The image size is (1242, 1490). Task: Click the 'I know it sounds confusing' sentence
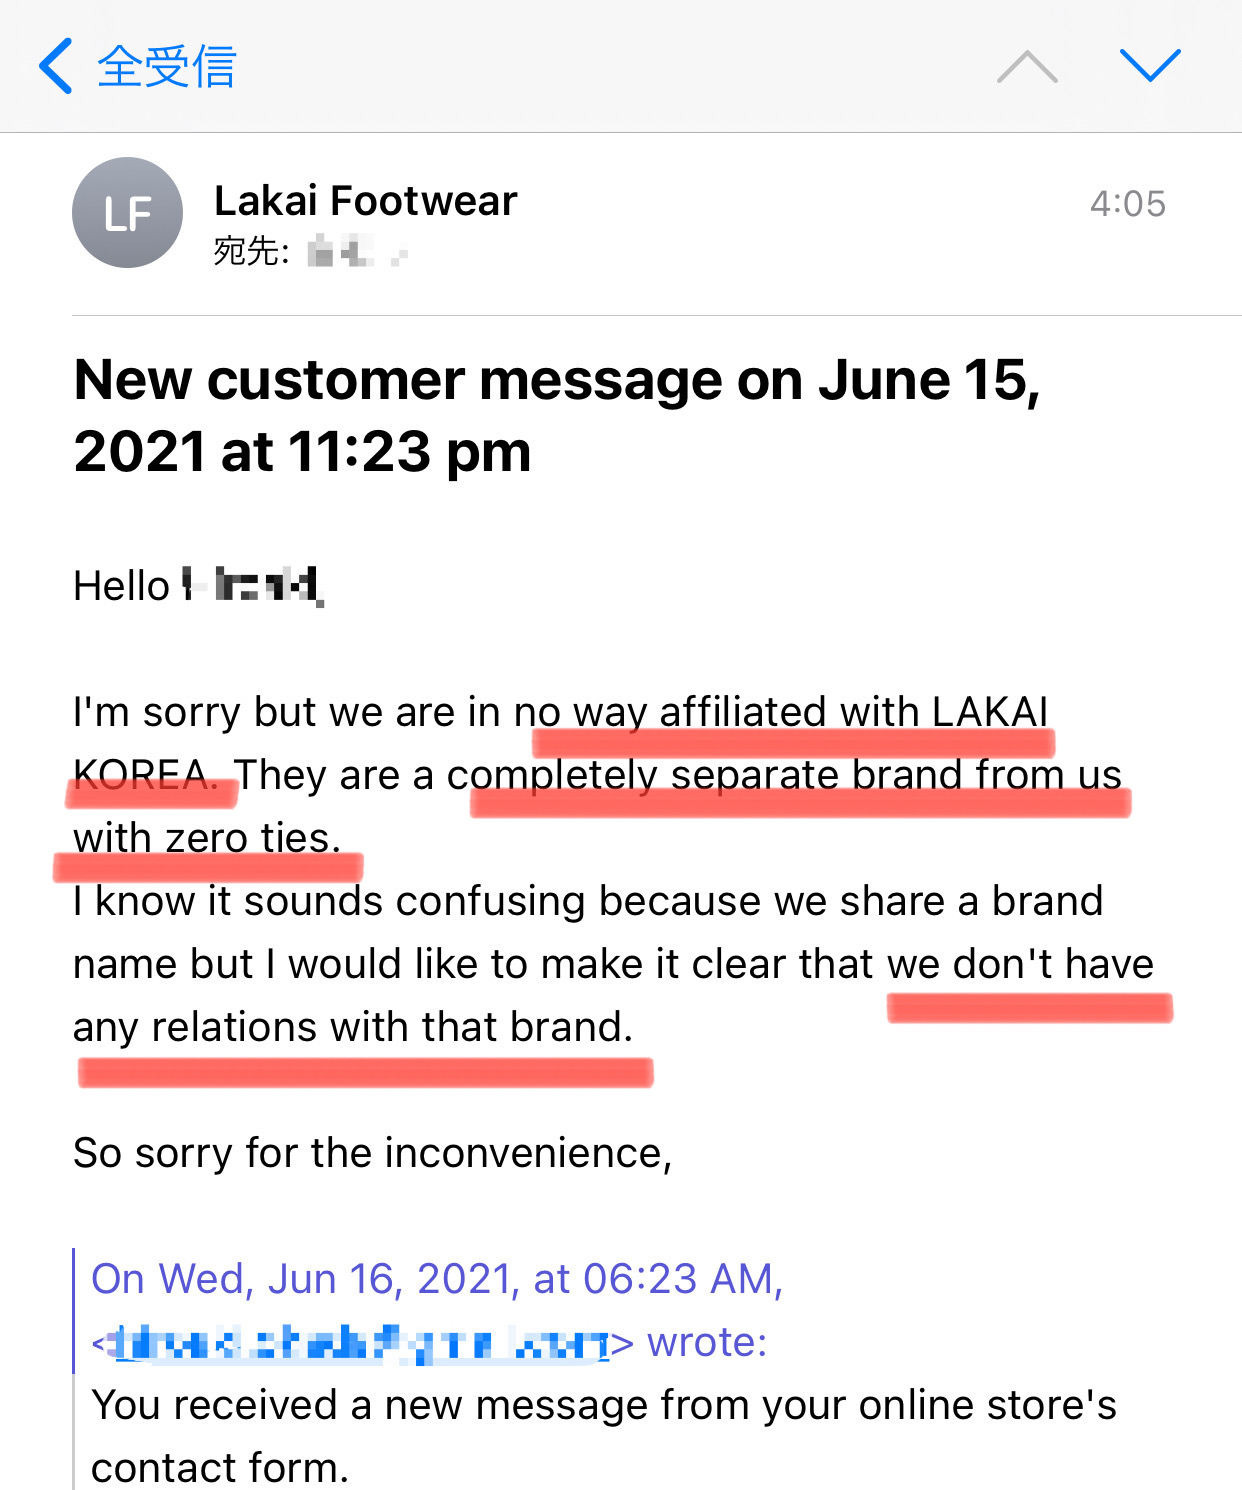coord(587,901)
